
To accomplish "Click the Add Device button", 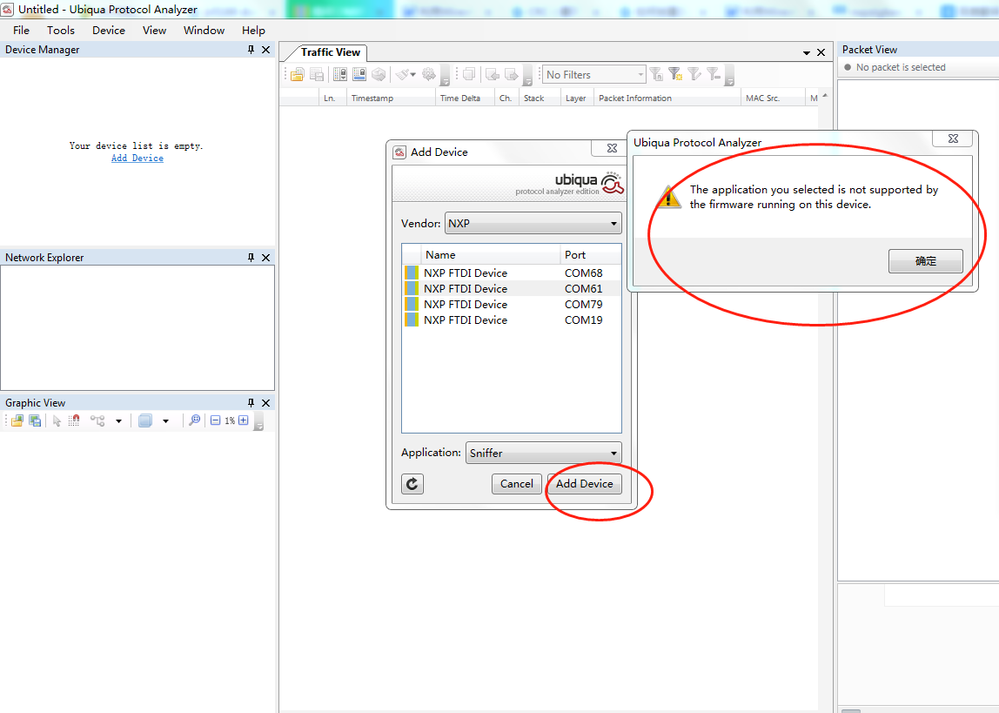I will pos(584,484).
